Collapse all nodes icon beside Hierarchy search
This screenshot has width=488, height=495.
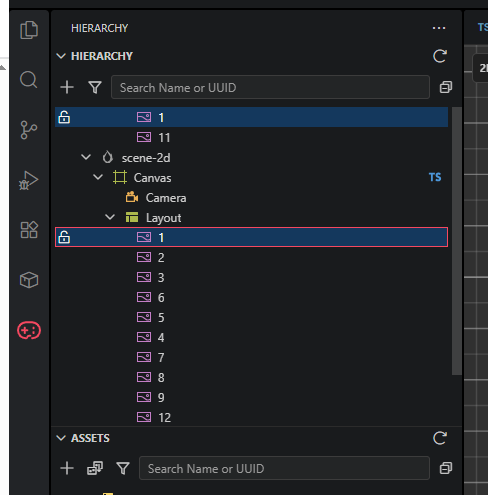[446, 87]
